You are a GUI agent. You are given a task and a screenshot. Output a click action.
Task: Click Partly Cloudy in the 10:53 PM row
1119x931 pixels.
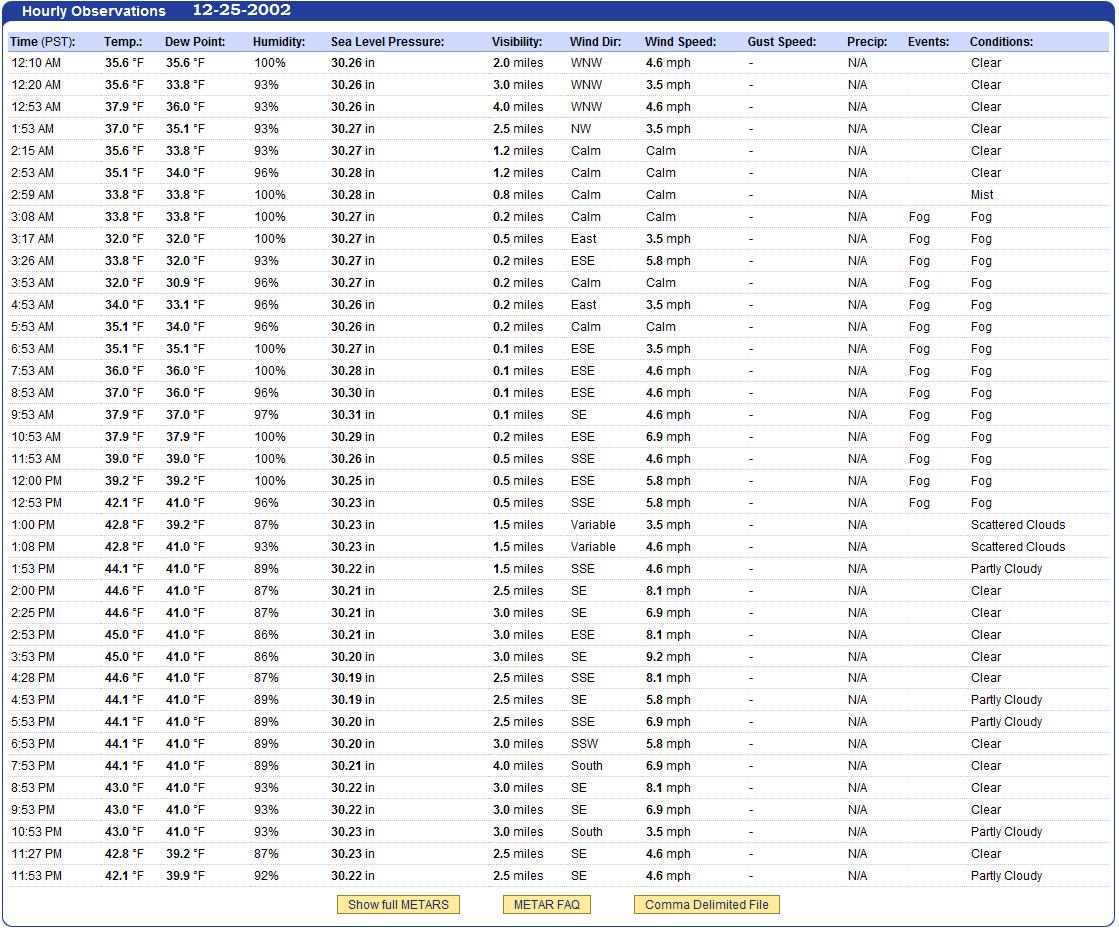1006,832
